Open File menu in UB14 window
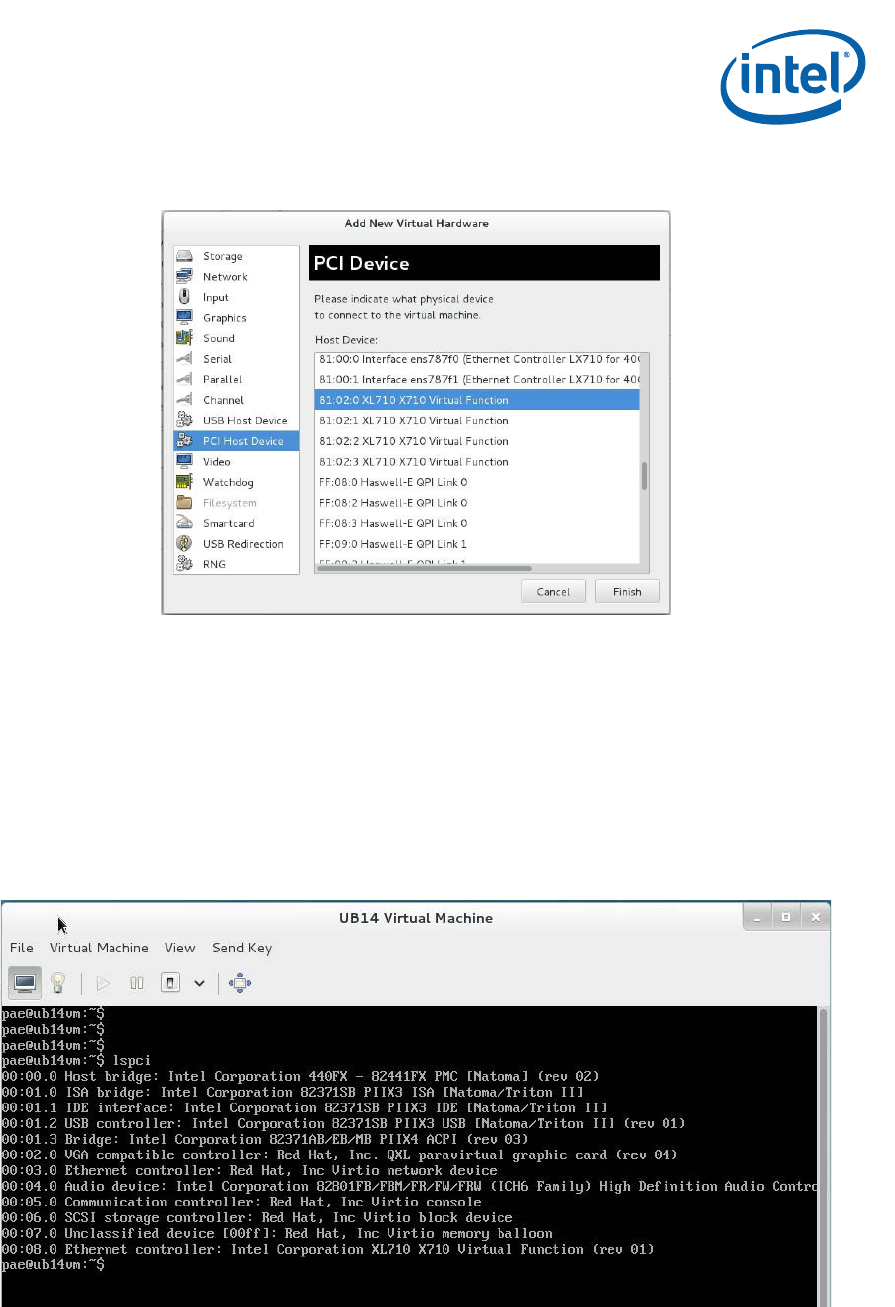This screenshot has height=1307, width=895. [x=22, y=948]
